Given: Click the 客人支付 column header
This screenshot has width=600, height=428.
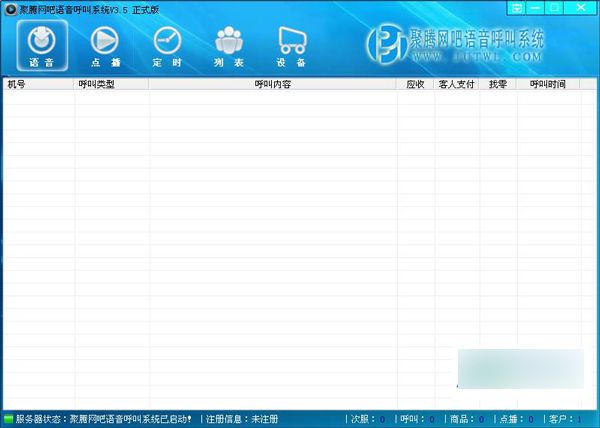Looking at the screenshot, I should [456, 84].
